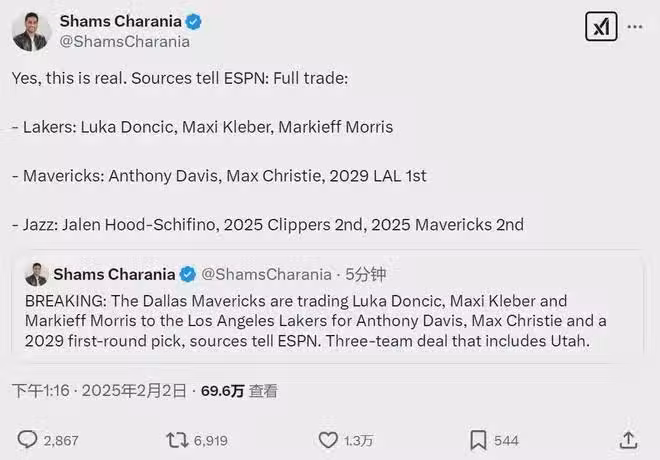Viewport: 660px width, 460px height.
Task: Click the 2,867 reply count
Action: [x=61, y=440]
